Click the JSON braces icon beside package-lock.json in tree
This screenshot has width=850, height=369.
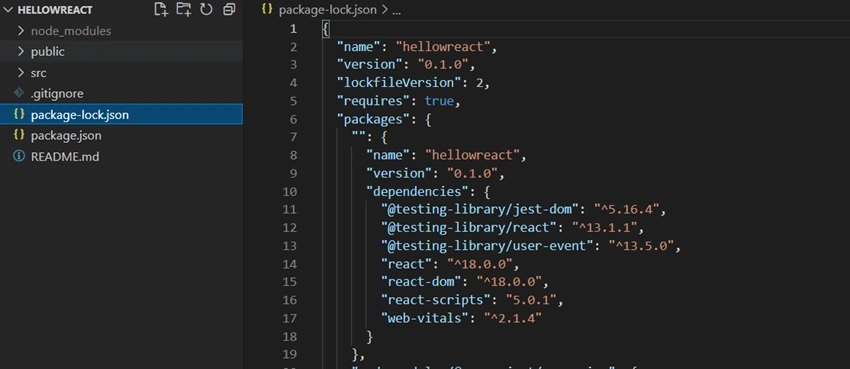19,114
